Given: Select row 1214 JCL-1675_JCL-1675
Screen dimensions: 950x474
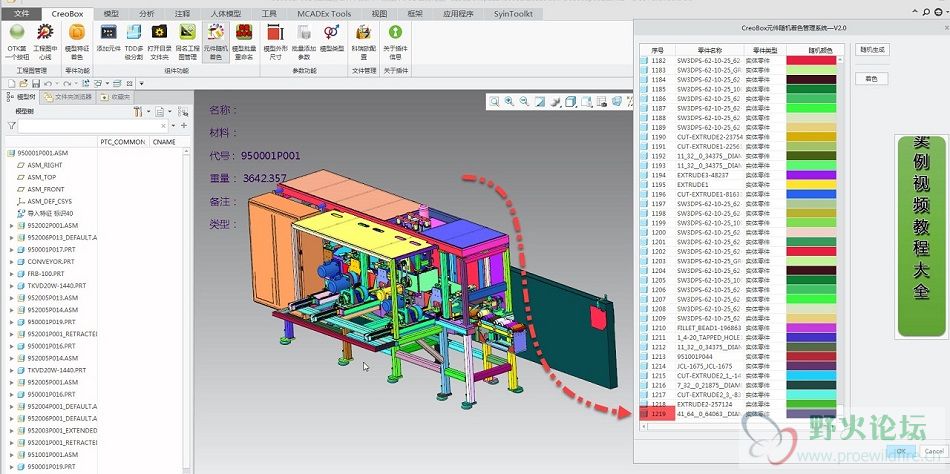Looking at the screenshot, I should 738,366.
